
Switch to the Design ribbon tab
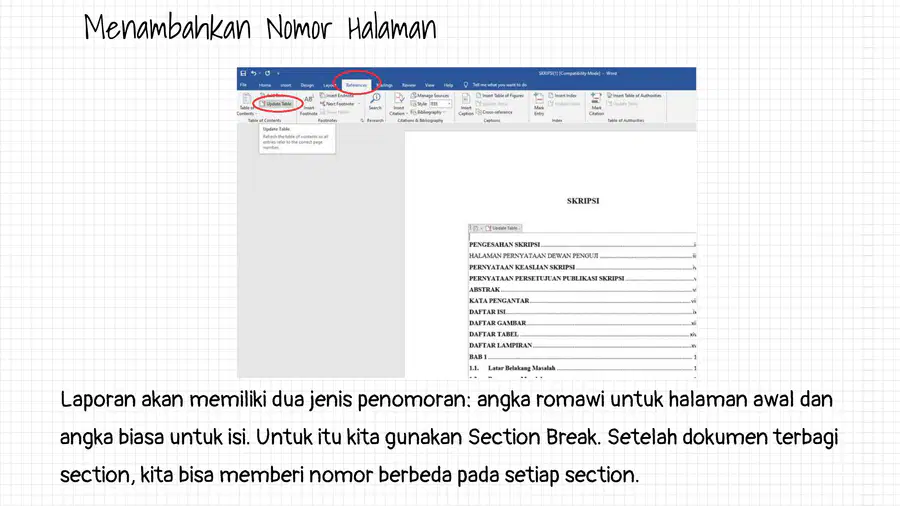click(307, 85)
